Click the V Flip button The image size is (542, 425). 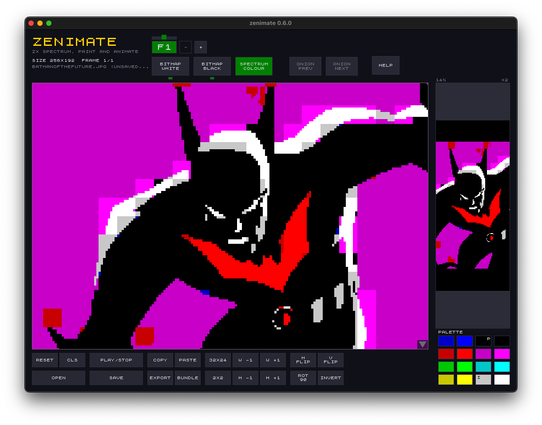coord(331,360)
